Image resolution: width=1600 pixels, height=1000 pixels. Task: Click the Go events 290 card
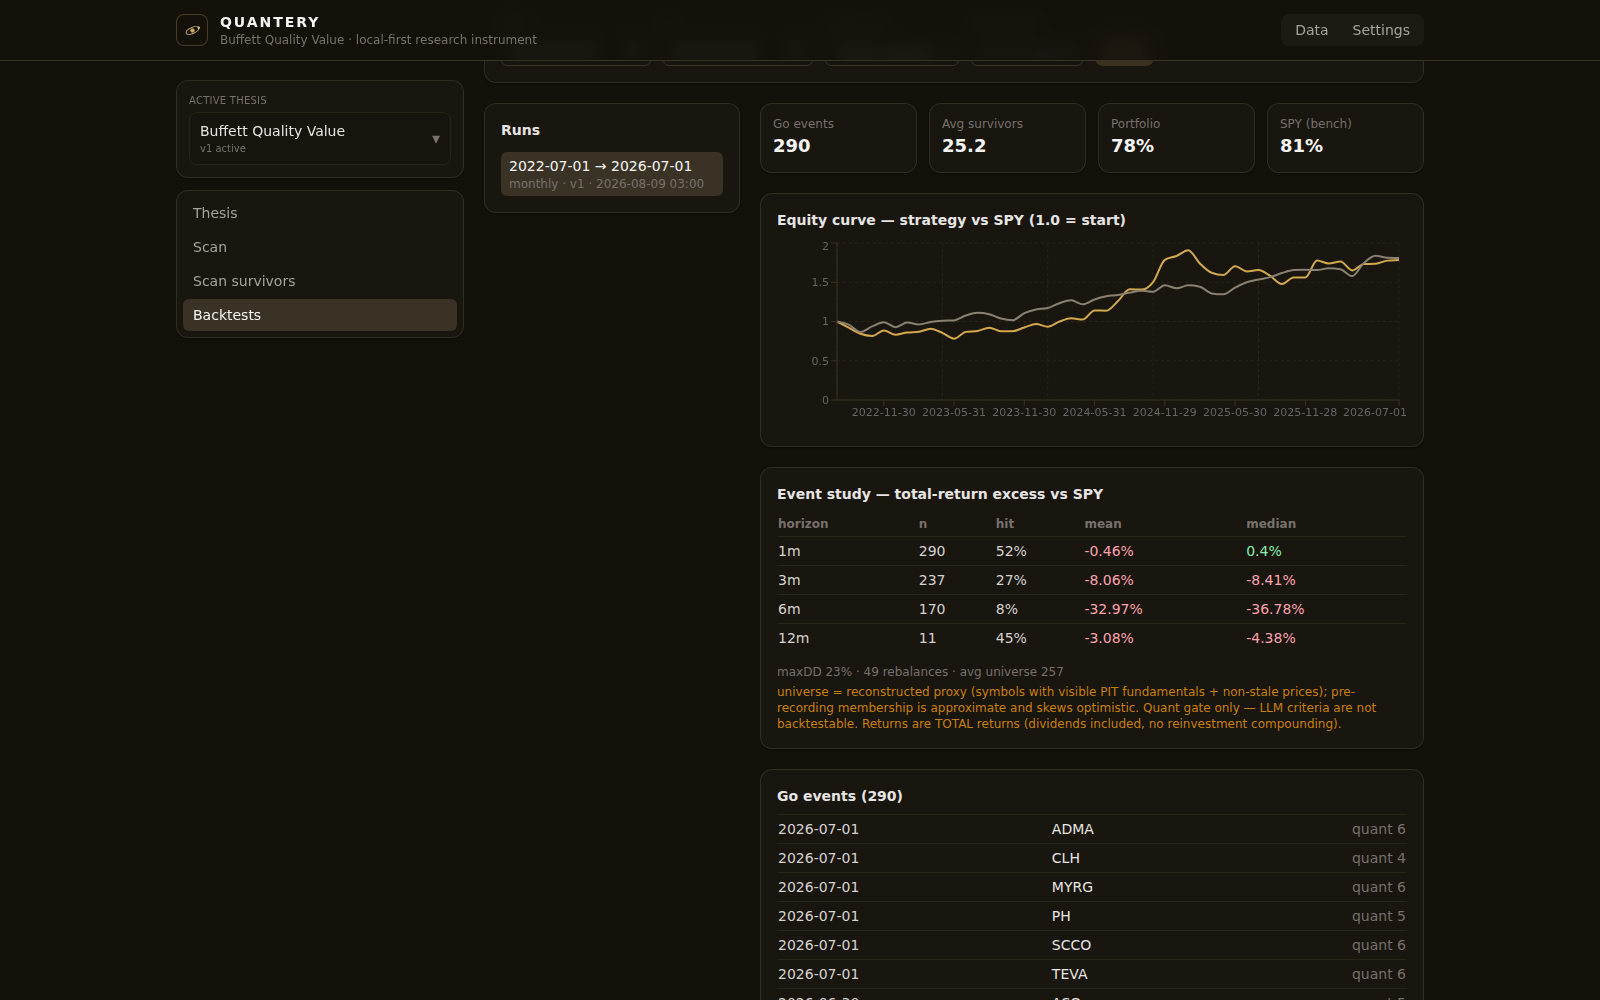pyautogui.click(x=838, y=138)
